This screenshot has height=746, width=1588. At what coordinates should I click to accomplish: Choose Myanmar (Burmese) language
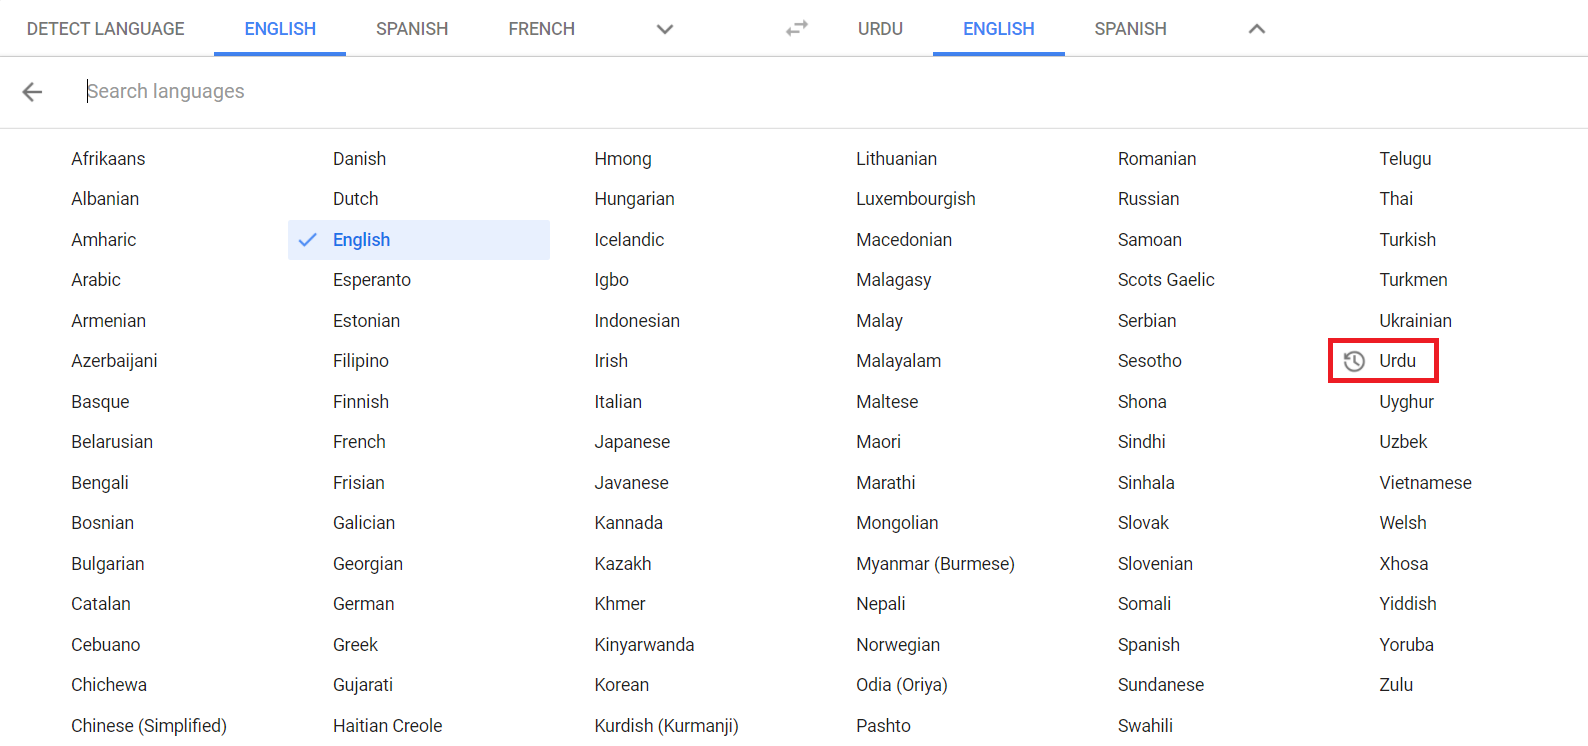(935, 564)
